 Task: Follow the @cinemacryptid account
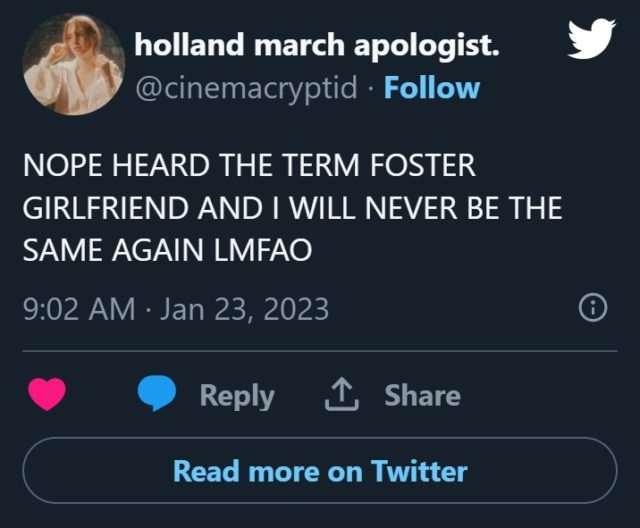[x=432, y=88]
